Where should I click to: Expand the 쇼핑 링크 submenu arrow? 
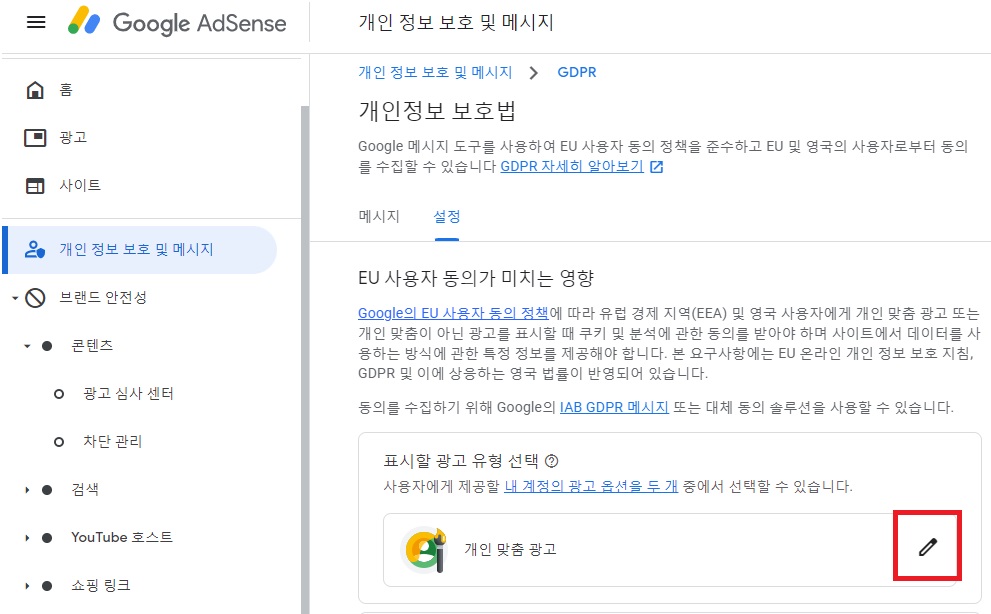click(27, 586)
